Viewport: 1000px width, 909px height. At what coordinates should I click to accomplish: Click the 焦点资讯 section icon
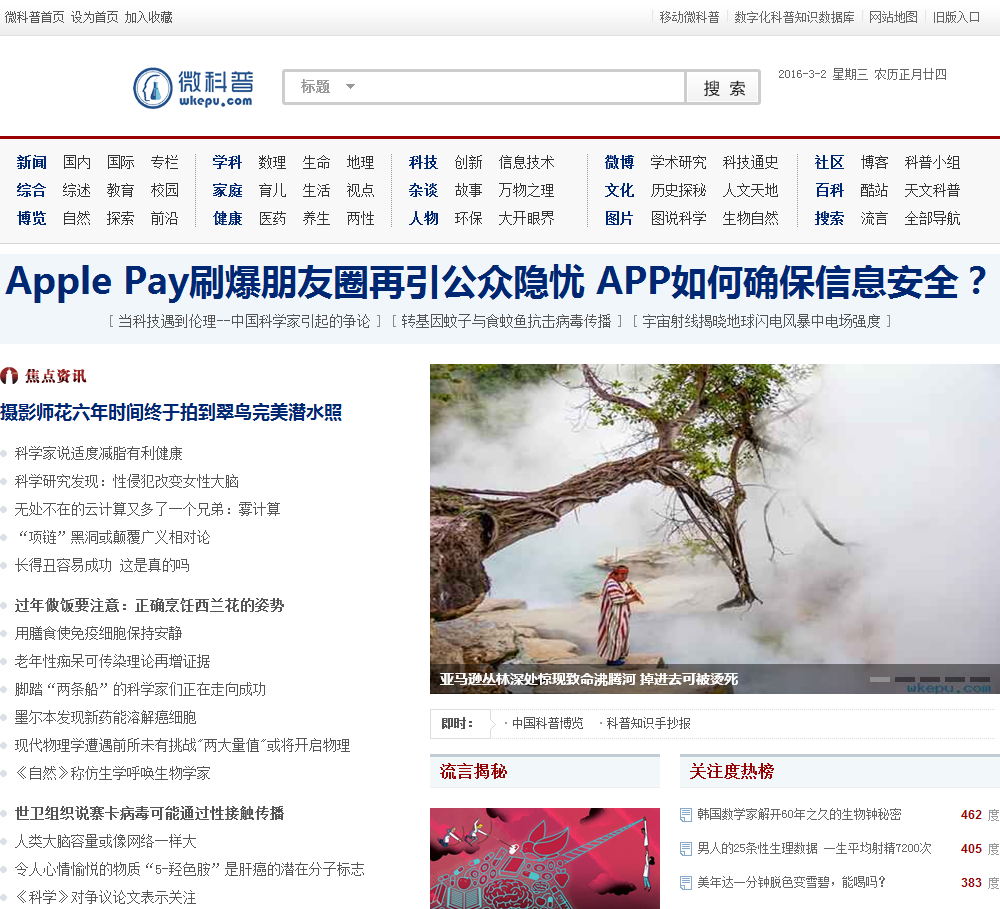[x=9, y=376]
